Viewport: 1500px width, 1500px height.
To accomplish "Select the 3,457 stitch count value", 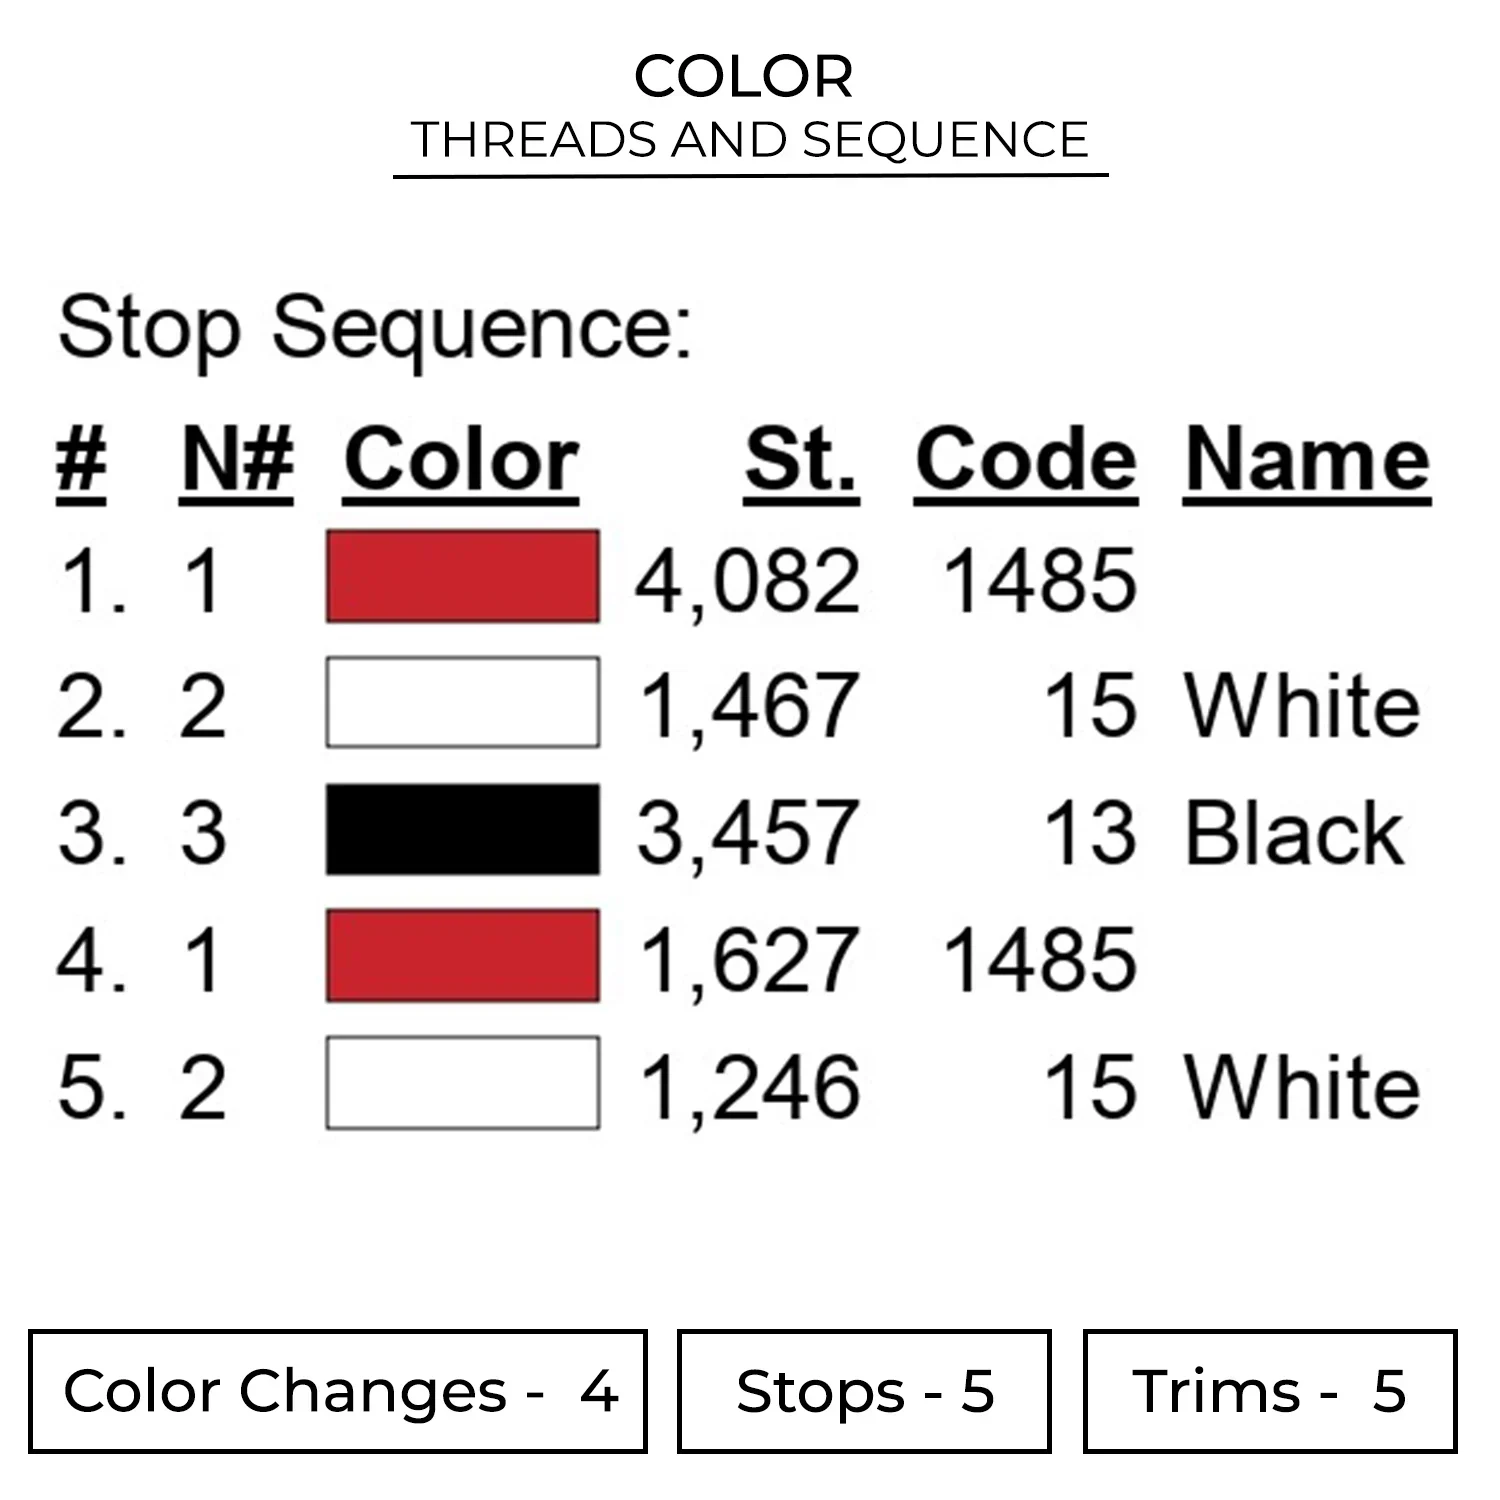I will [747, 832].
